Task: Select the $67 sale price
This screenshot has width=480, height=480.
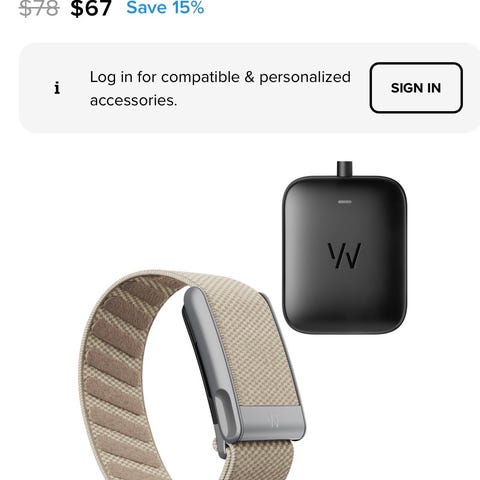Action: 91,8
